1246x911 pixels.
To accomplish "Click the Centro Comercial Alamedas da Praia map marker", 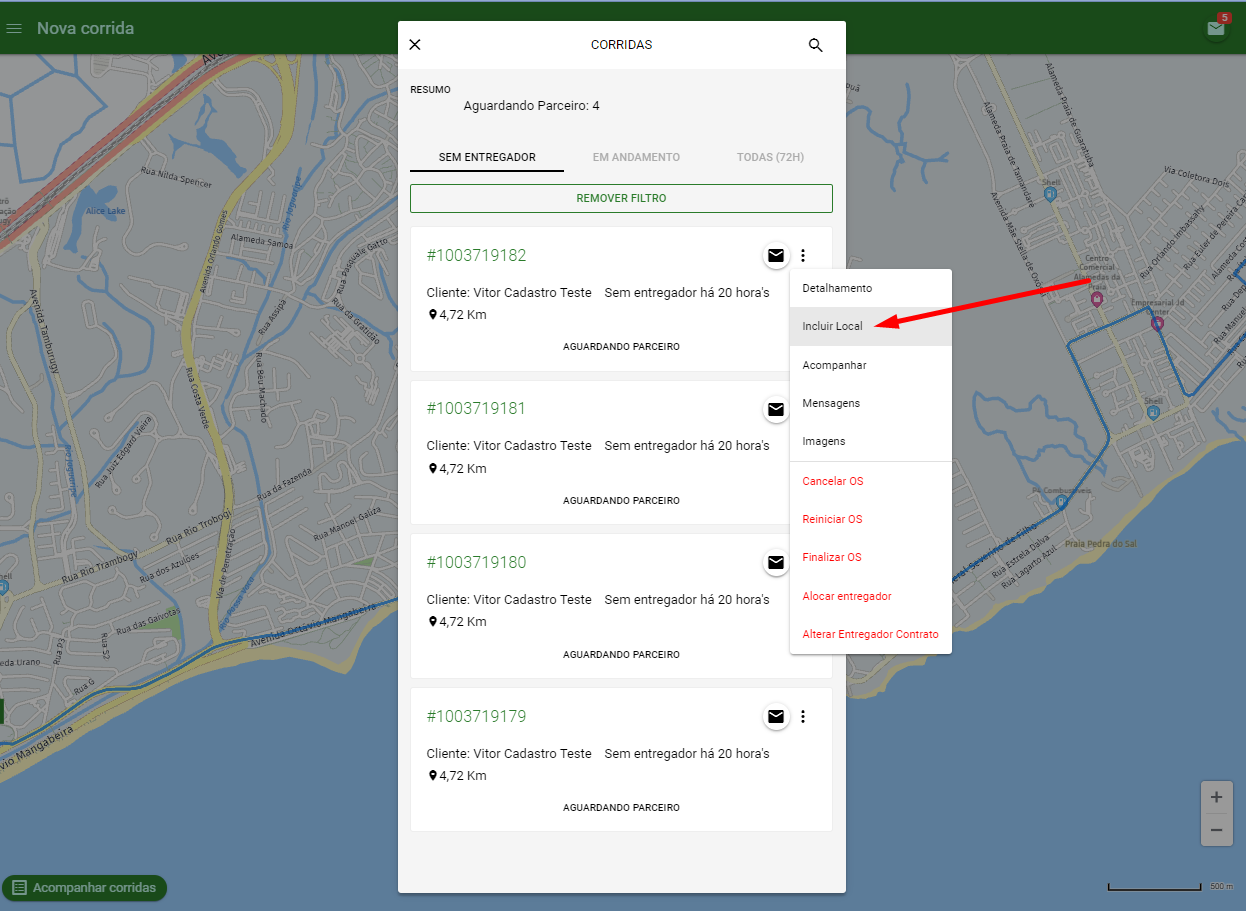I will click(1097, 298).
